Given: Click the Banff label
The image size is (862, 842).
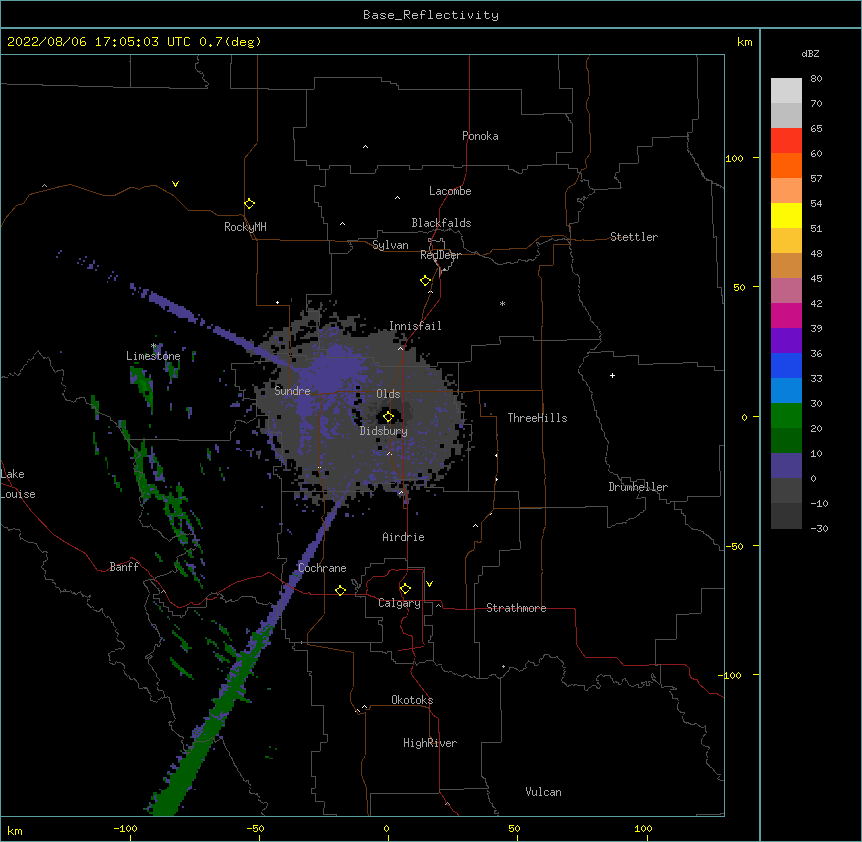Looking at the screenshot, I should (x=124, y=567).
